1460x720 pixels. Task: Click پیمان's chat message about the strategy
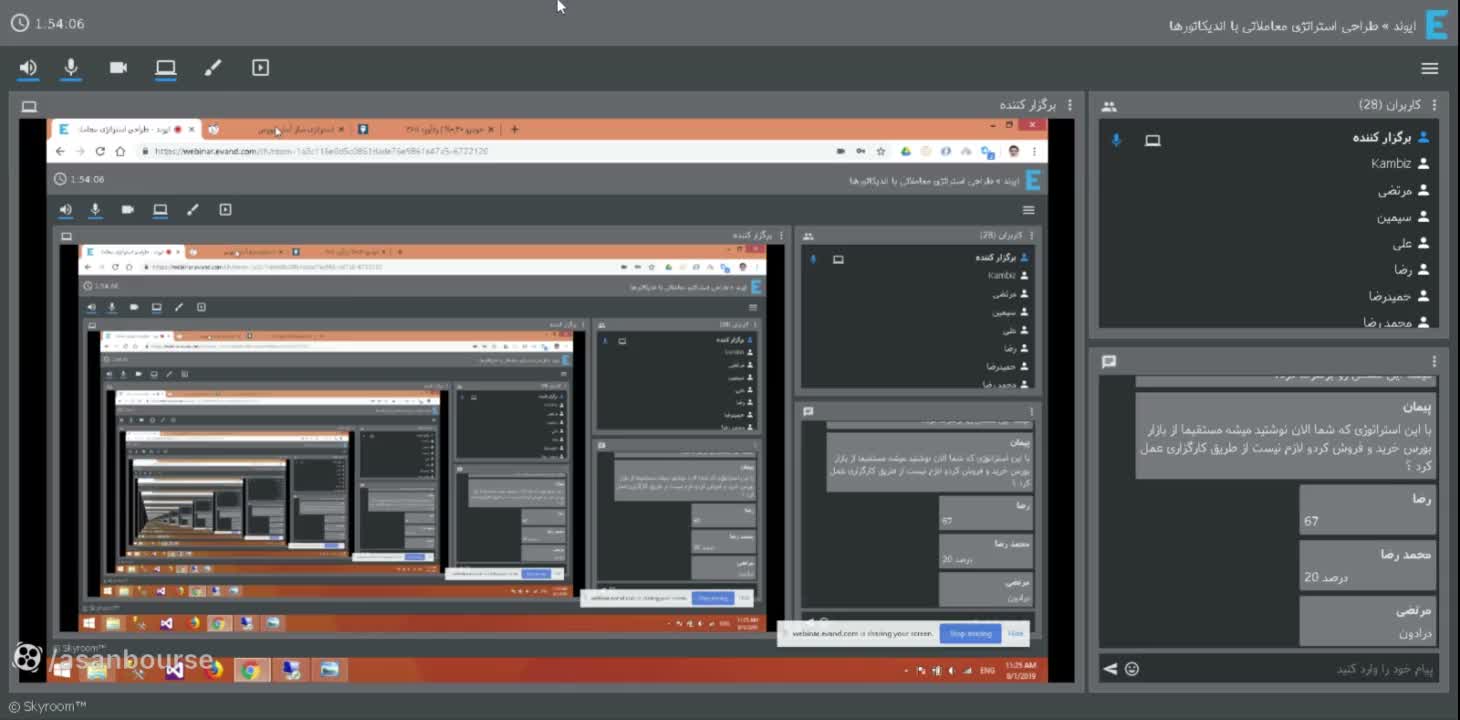(1286, 435)
